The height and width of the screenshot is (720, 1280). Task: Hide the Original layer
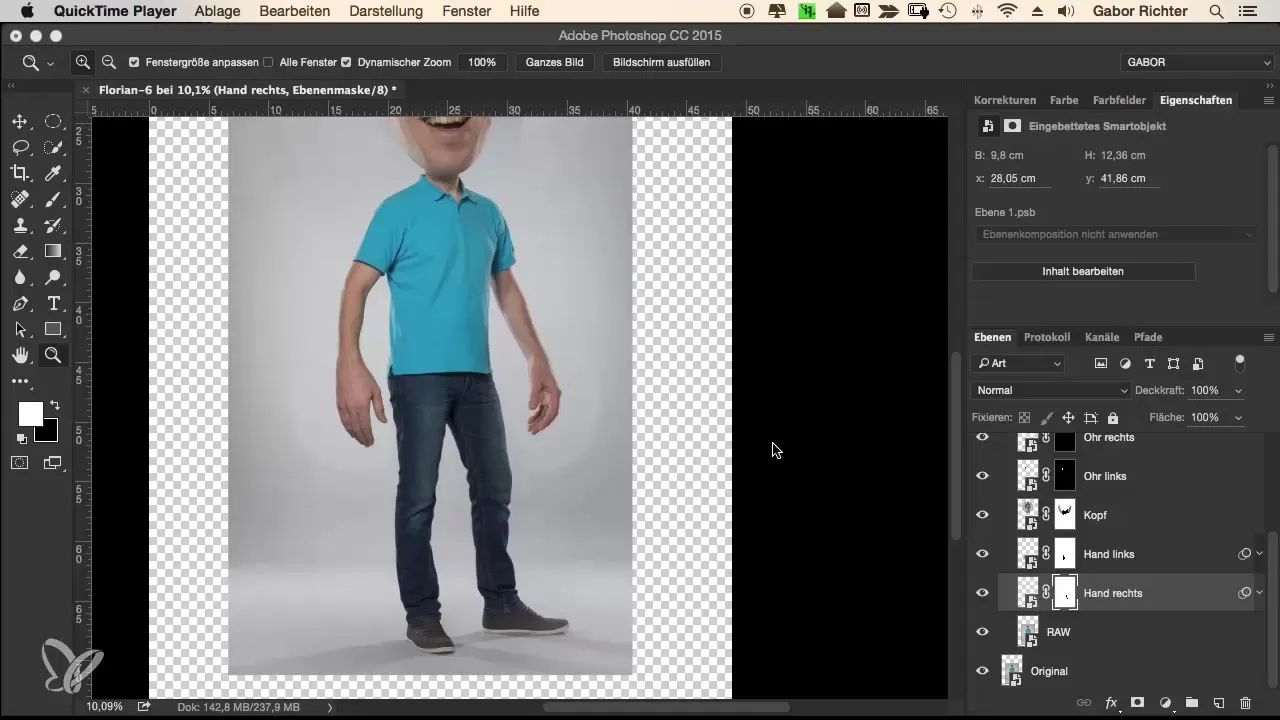pyautogui.click(x=982, y=671)
